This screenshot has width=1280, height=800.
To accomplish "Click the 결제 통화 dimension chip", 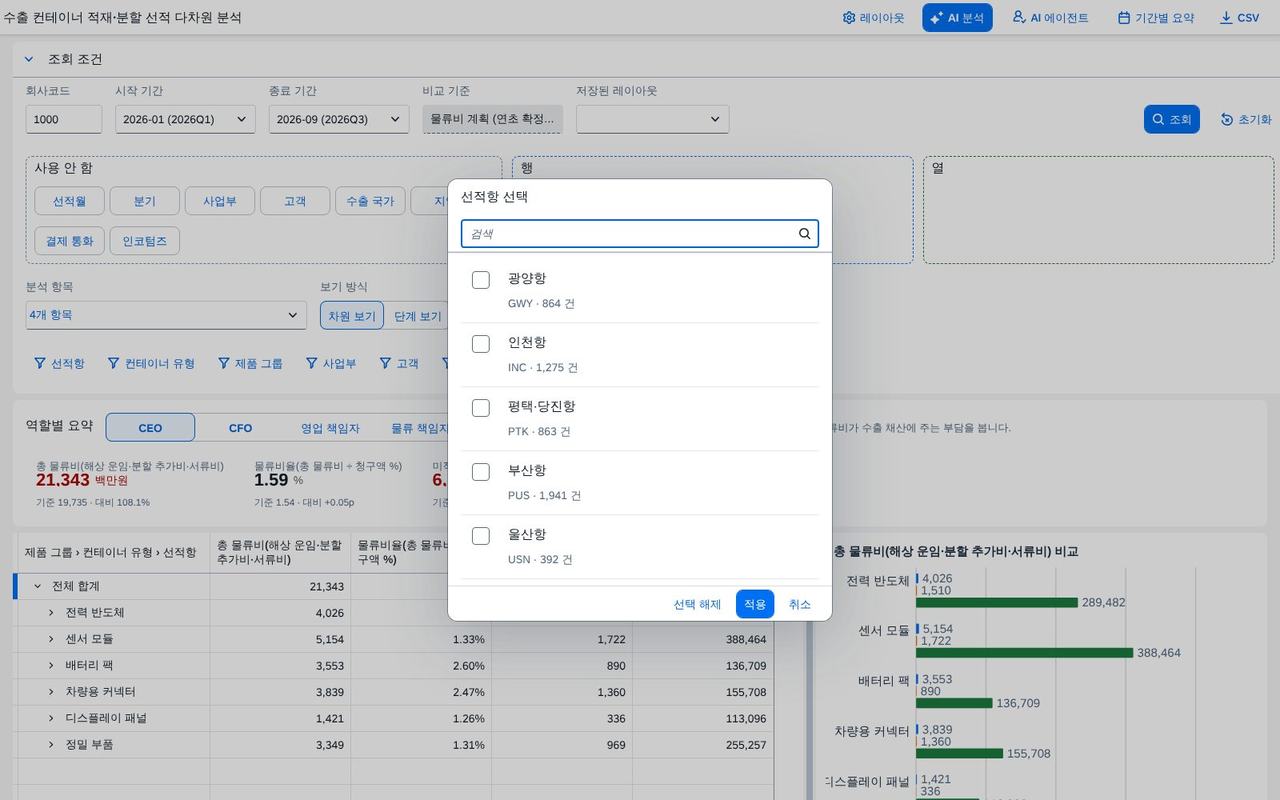I will [69, 241].
